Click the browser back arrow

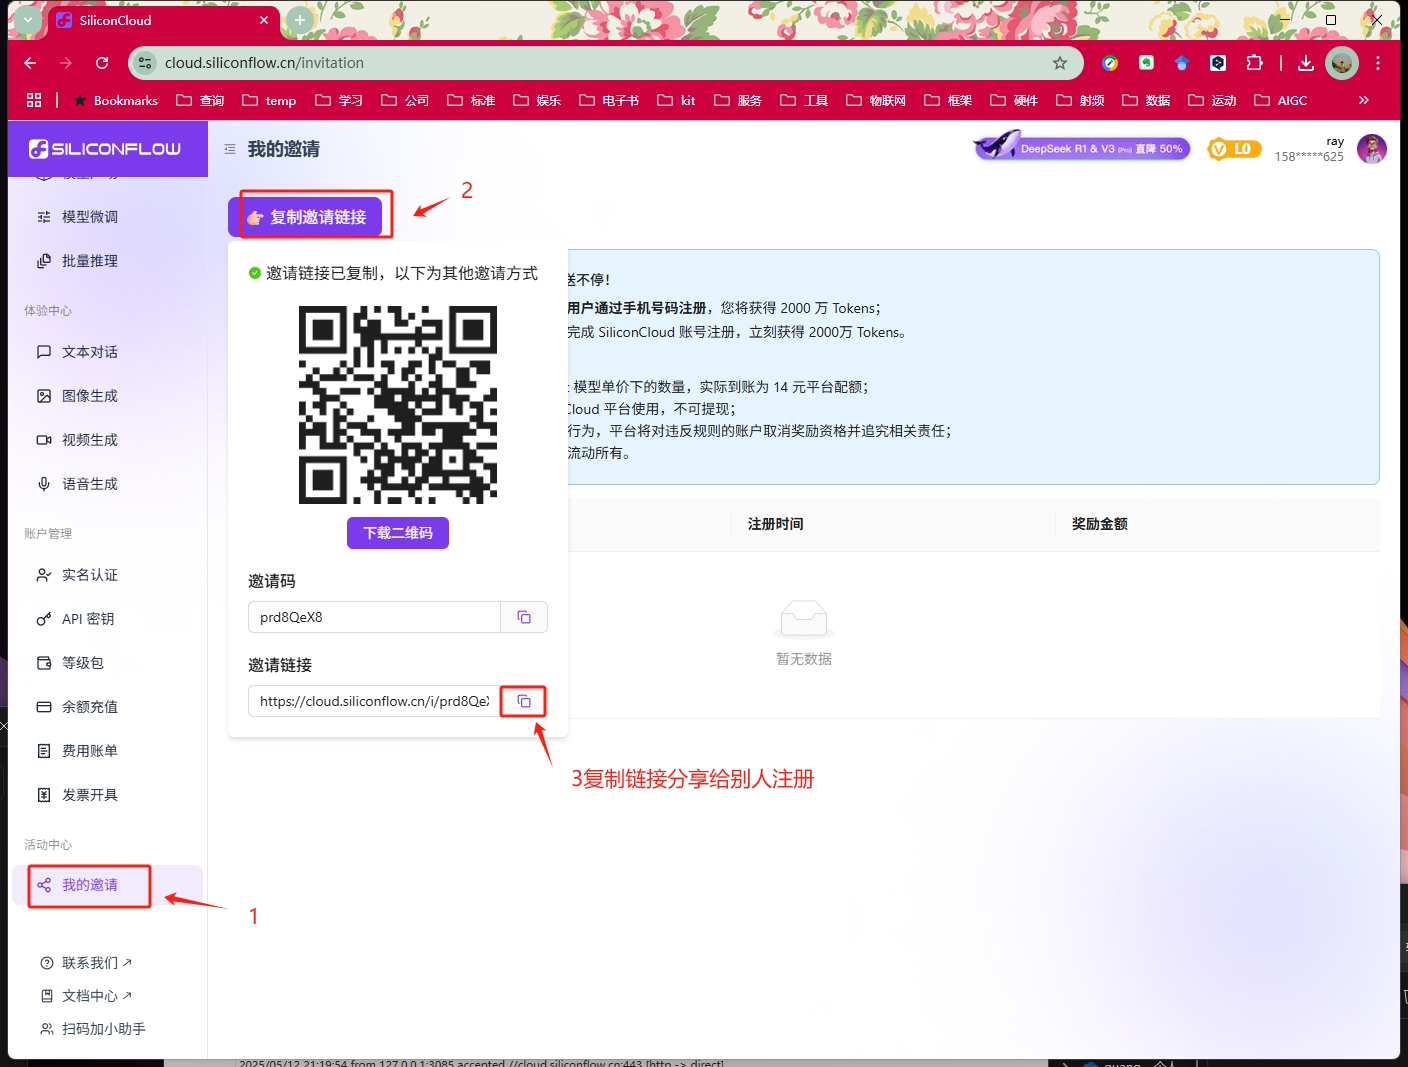[x=30, y=63]
